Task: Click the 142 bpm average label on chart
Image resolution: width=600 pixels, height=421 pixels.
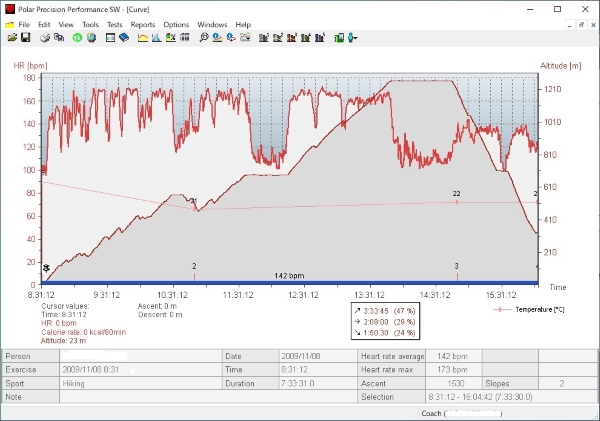Action: (289, 276)
